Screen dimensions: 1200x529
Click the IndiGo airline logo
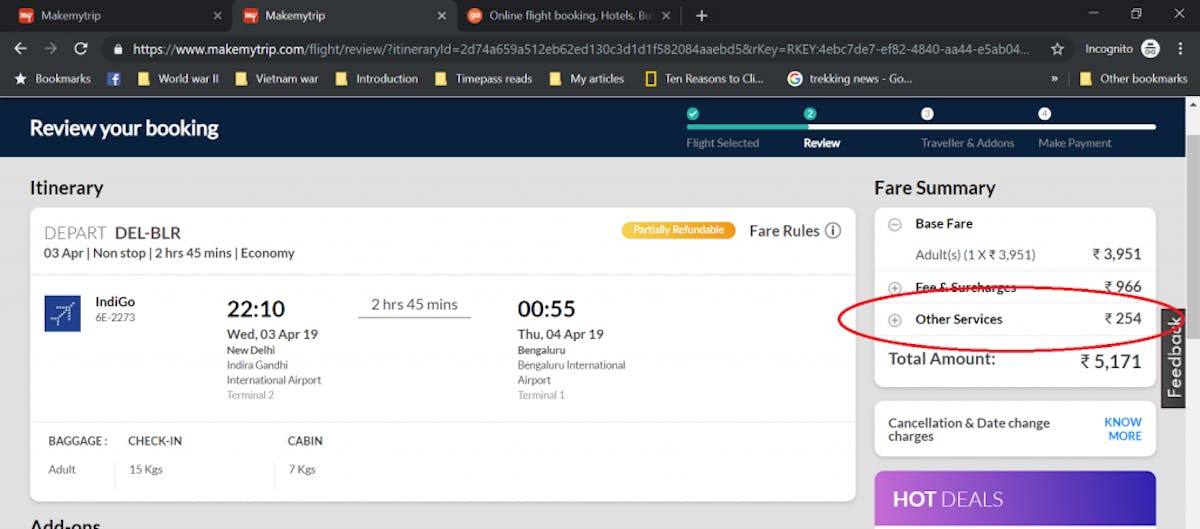coord(63,313)
